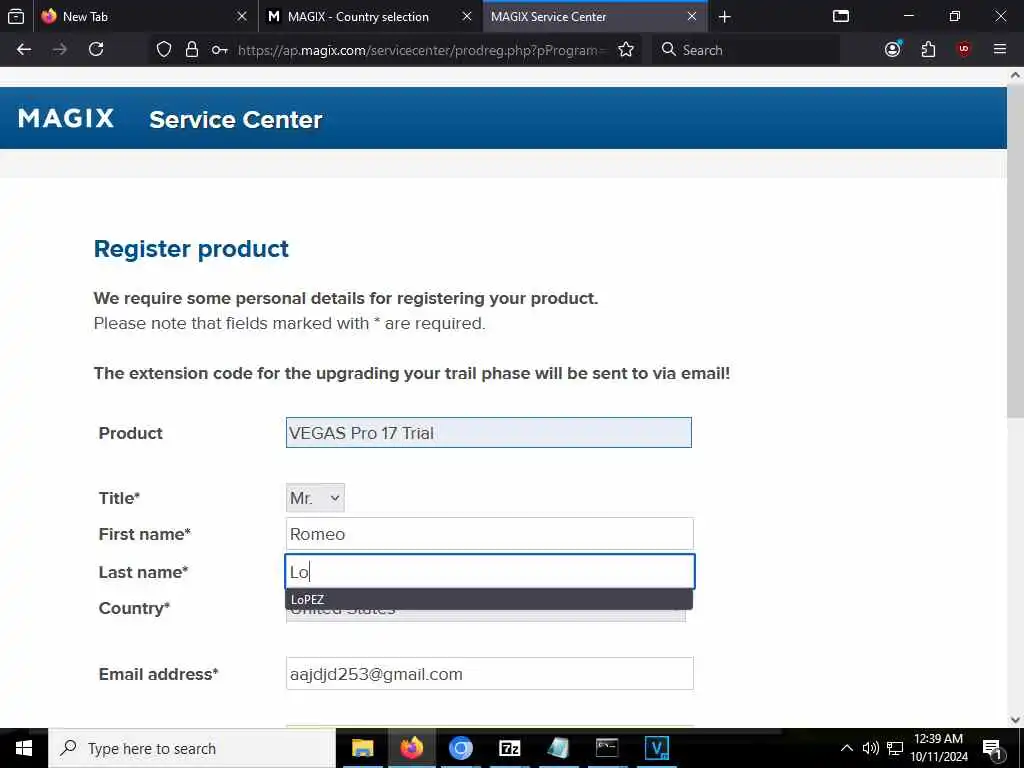Viewport: 1024px width, 768px height.
Task: Close the New Tab tab
Action: (242, 16)
